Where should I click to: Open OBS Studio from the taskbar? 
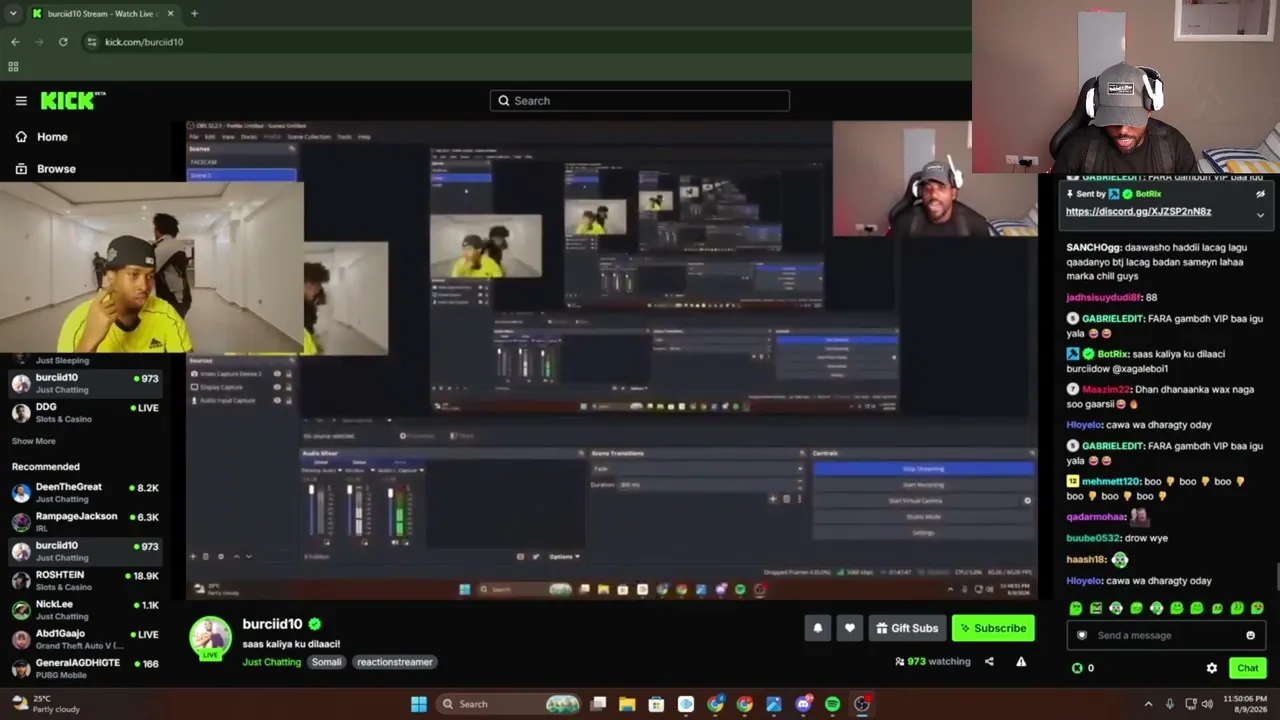(861, 704)
